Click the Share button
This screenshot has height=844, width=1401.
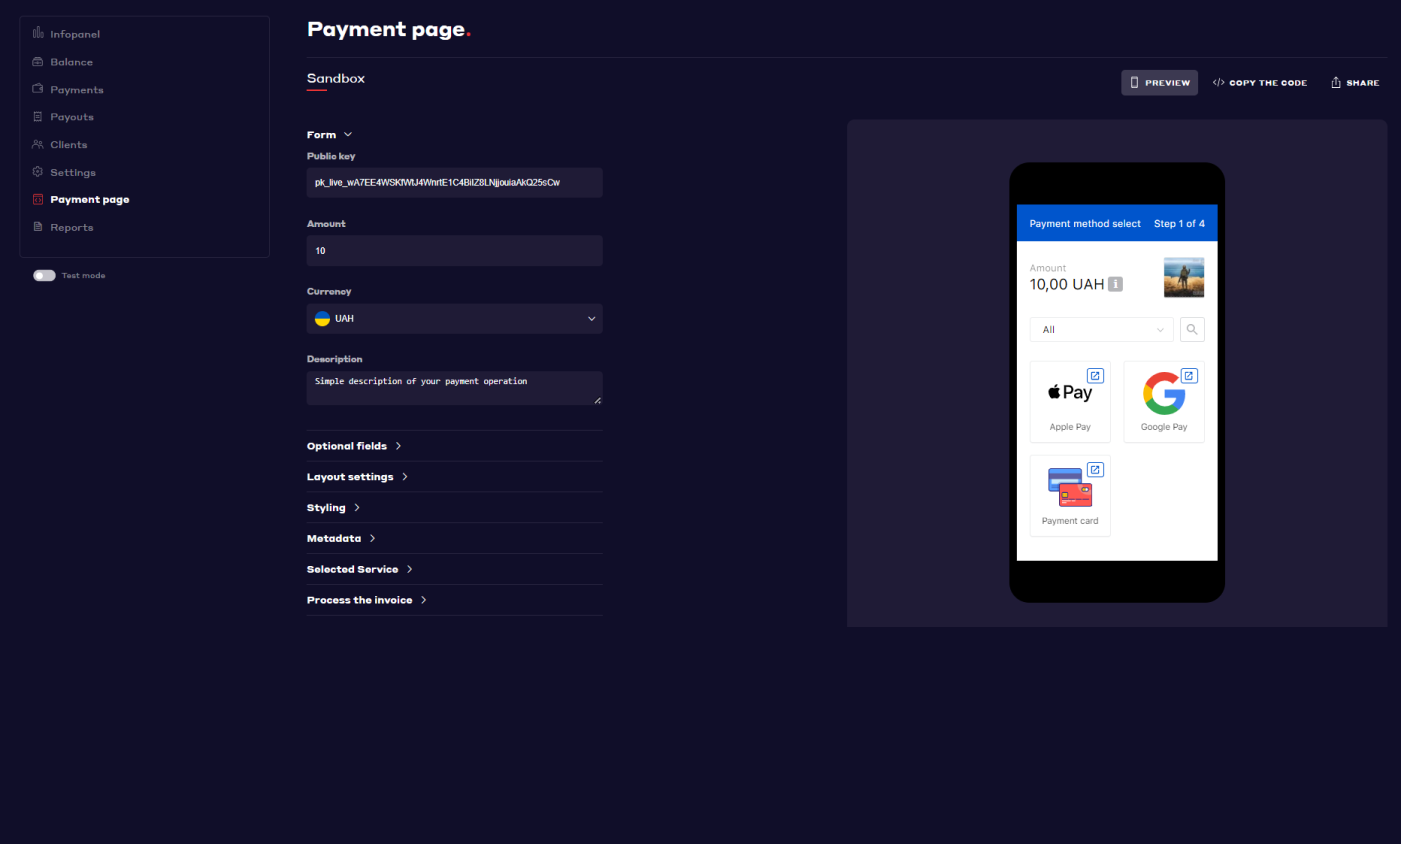tap(1354, 83)
